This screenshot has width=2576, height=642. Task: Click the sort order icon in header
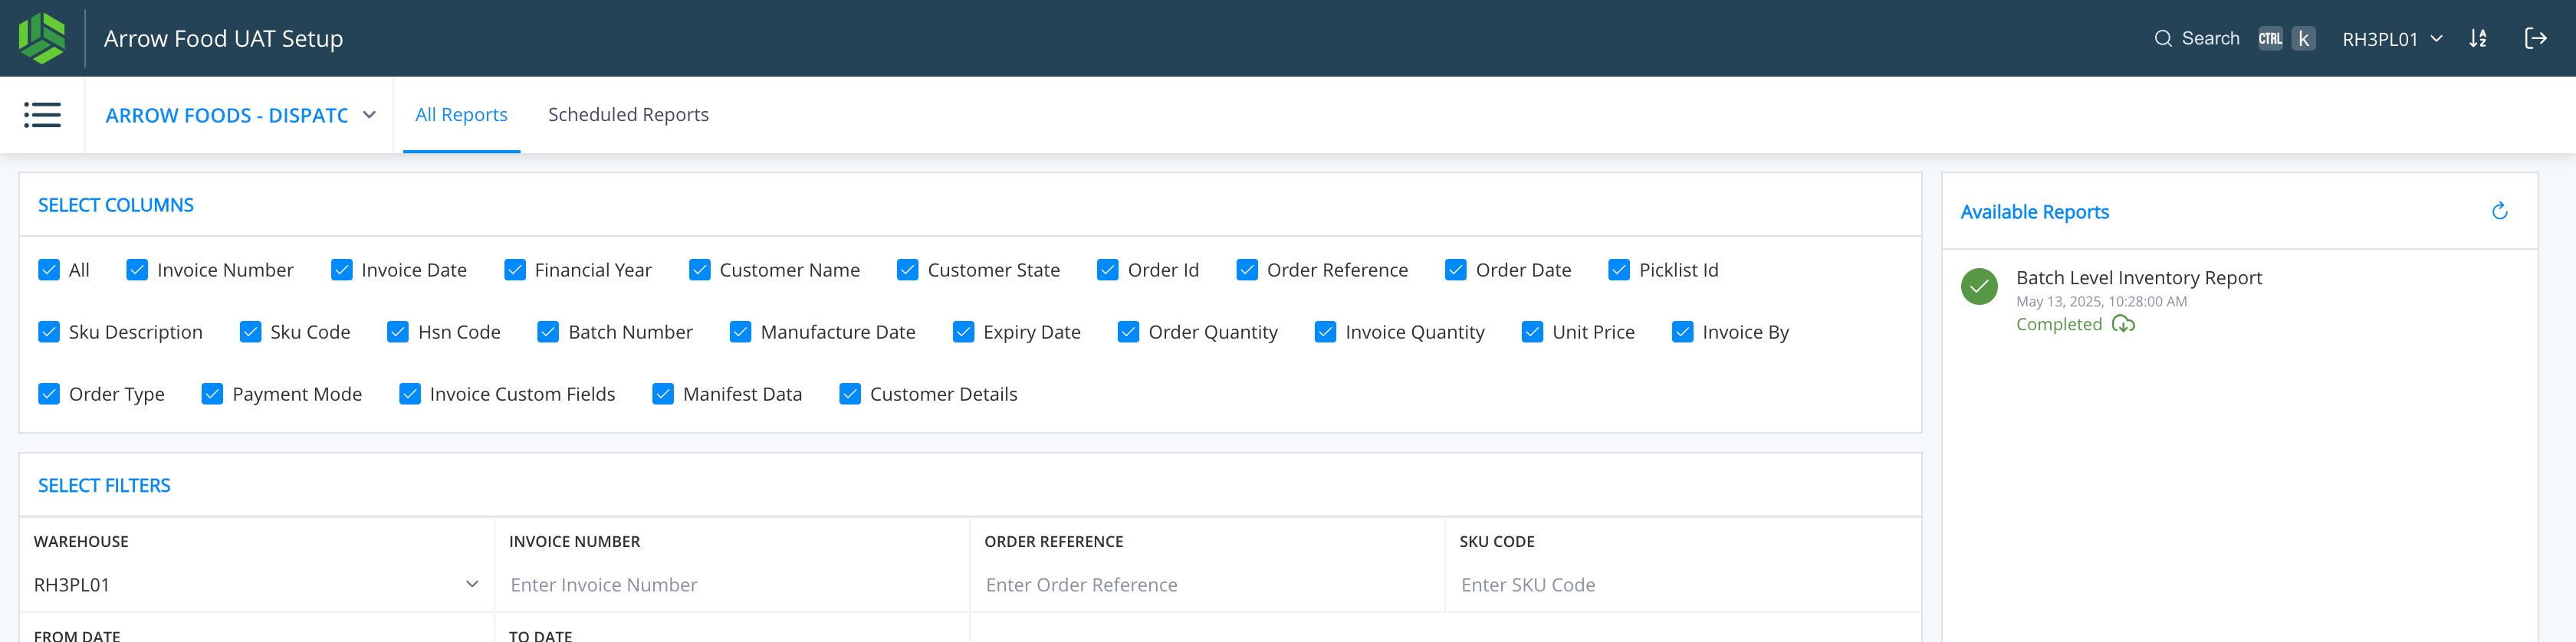2478,39
